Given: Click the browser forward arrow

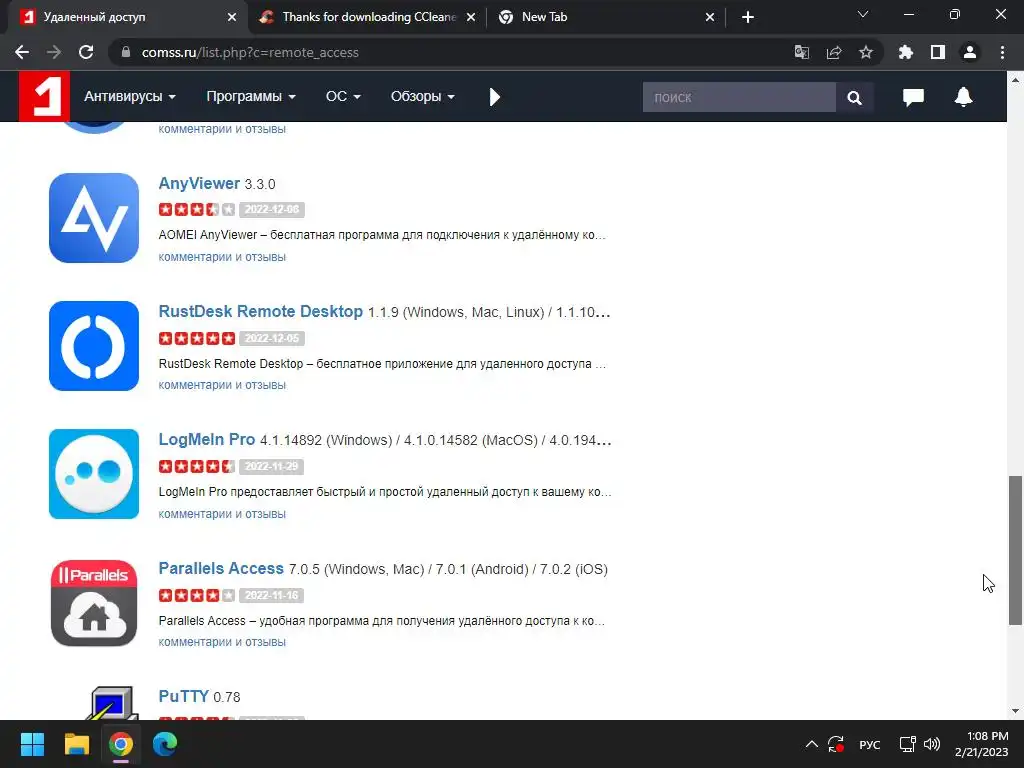Looking at the screenshot, I should coord(54,52).
